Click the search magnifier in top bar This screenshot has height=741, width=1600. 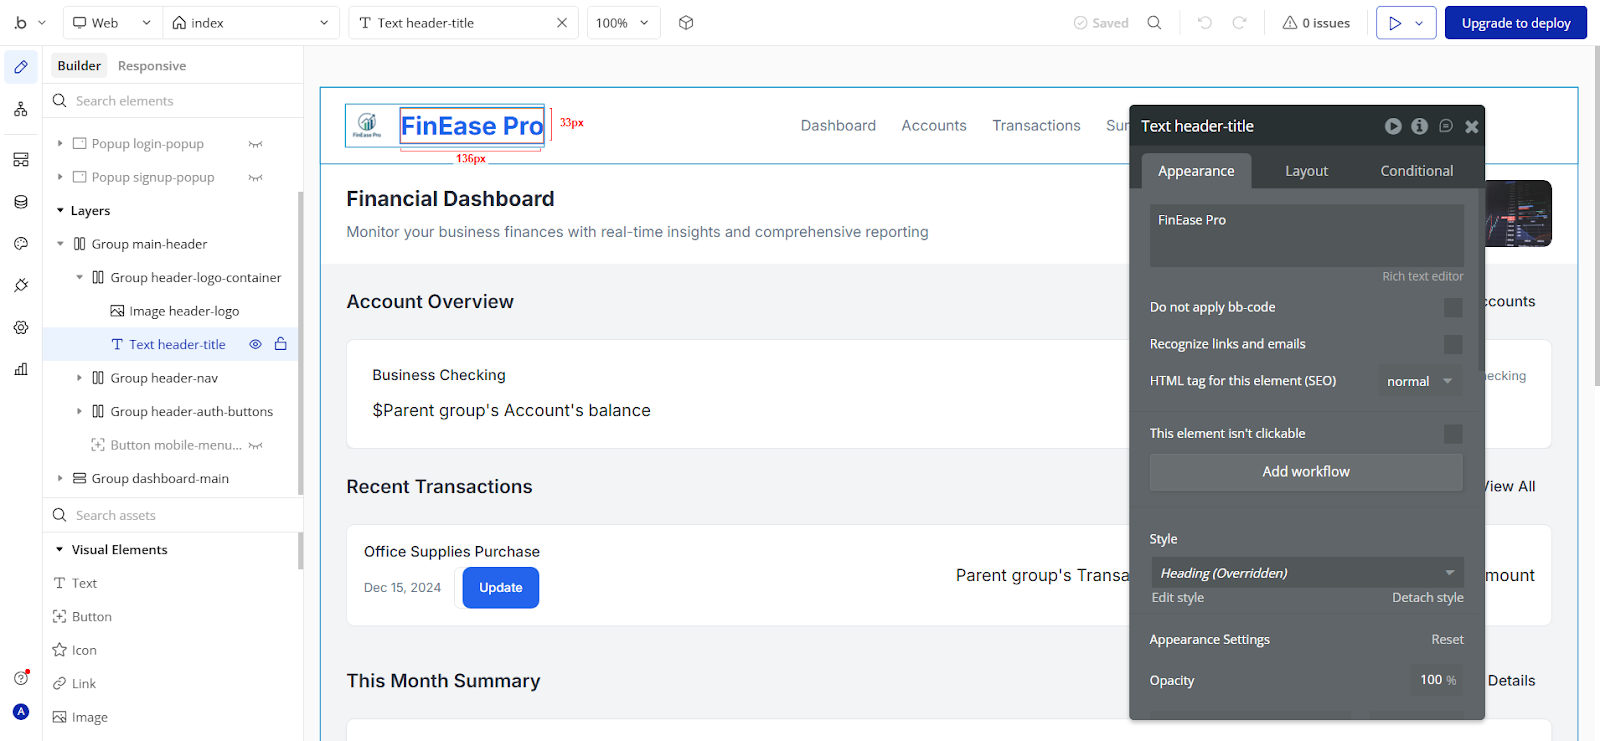click(1154, 22)
